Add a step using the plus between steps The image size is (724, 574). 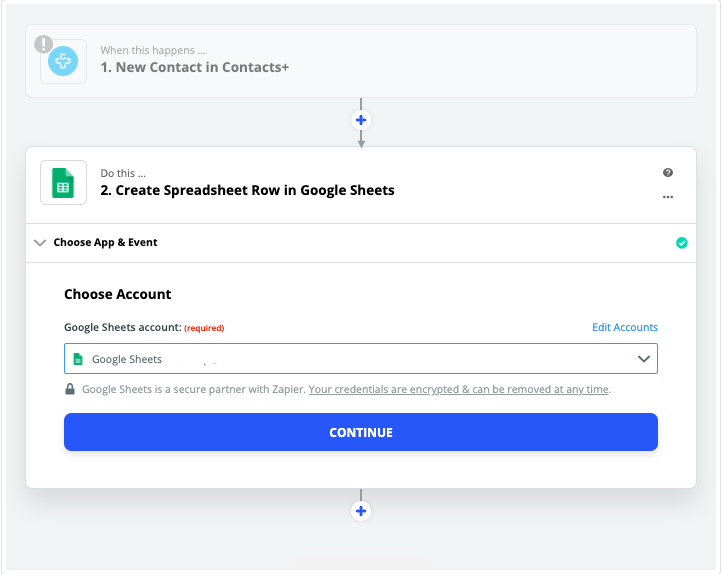(361, 120)
